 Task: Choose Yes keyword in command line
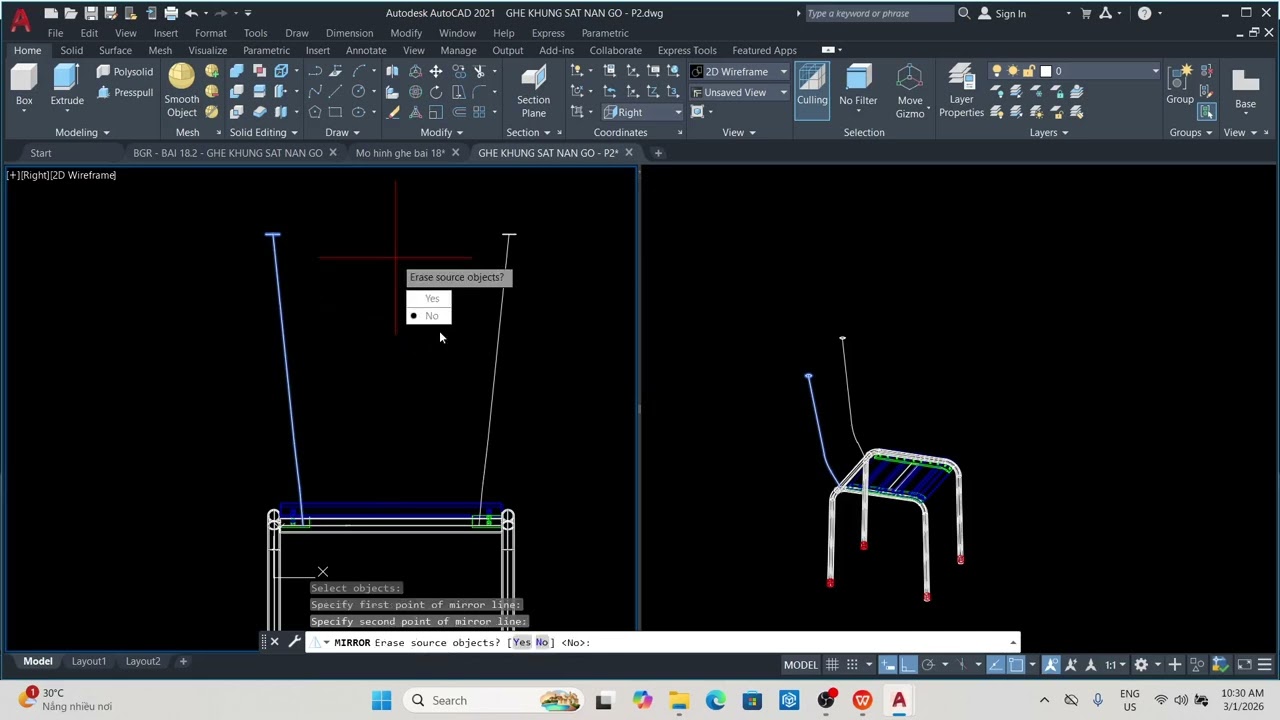pos(522,642)
